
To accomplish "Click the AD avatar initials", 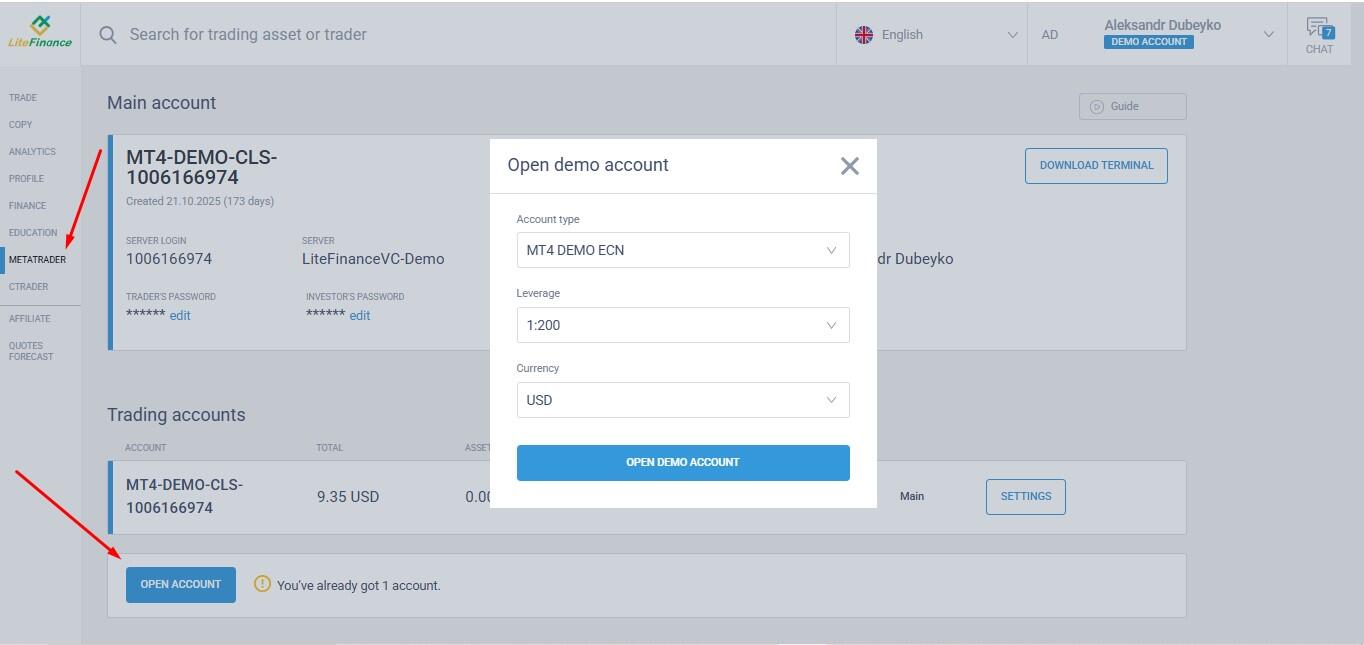I will click(1049, 34).
